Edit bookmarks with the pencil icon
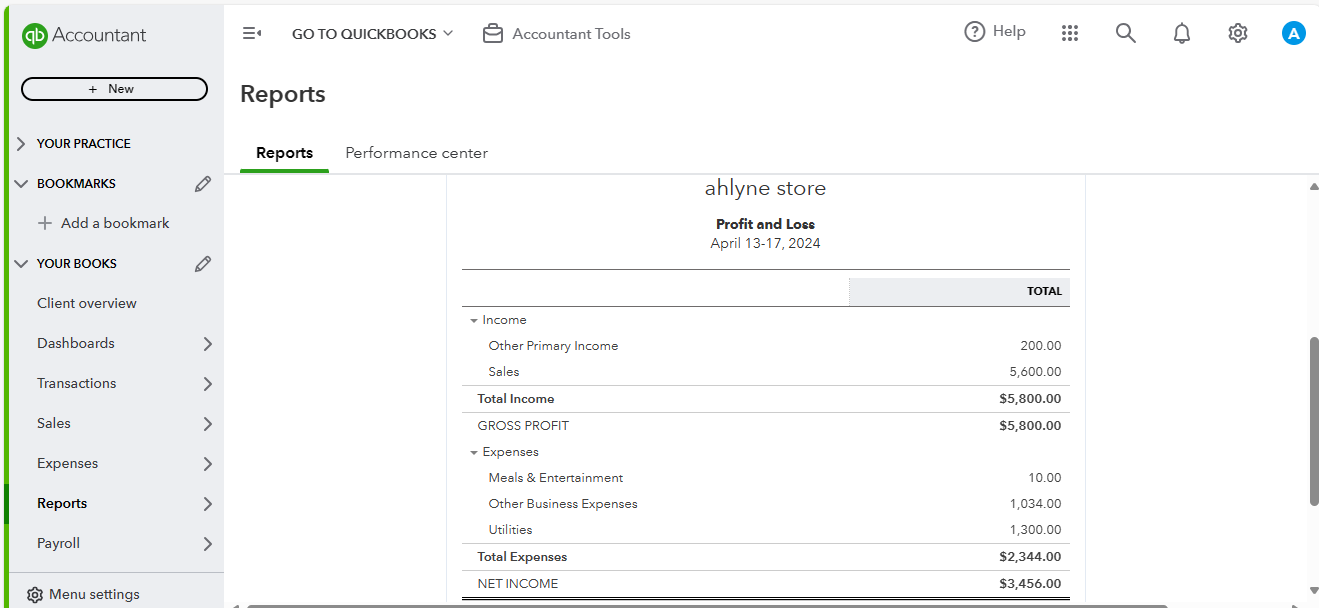 coord(203,184)
